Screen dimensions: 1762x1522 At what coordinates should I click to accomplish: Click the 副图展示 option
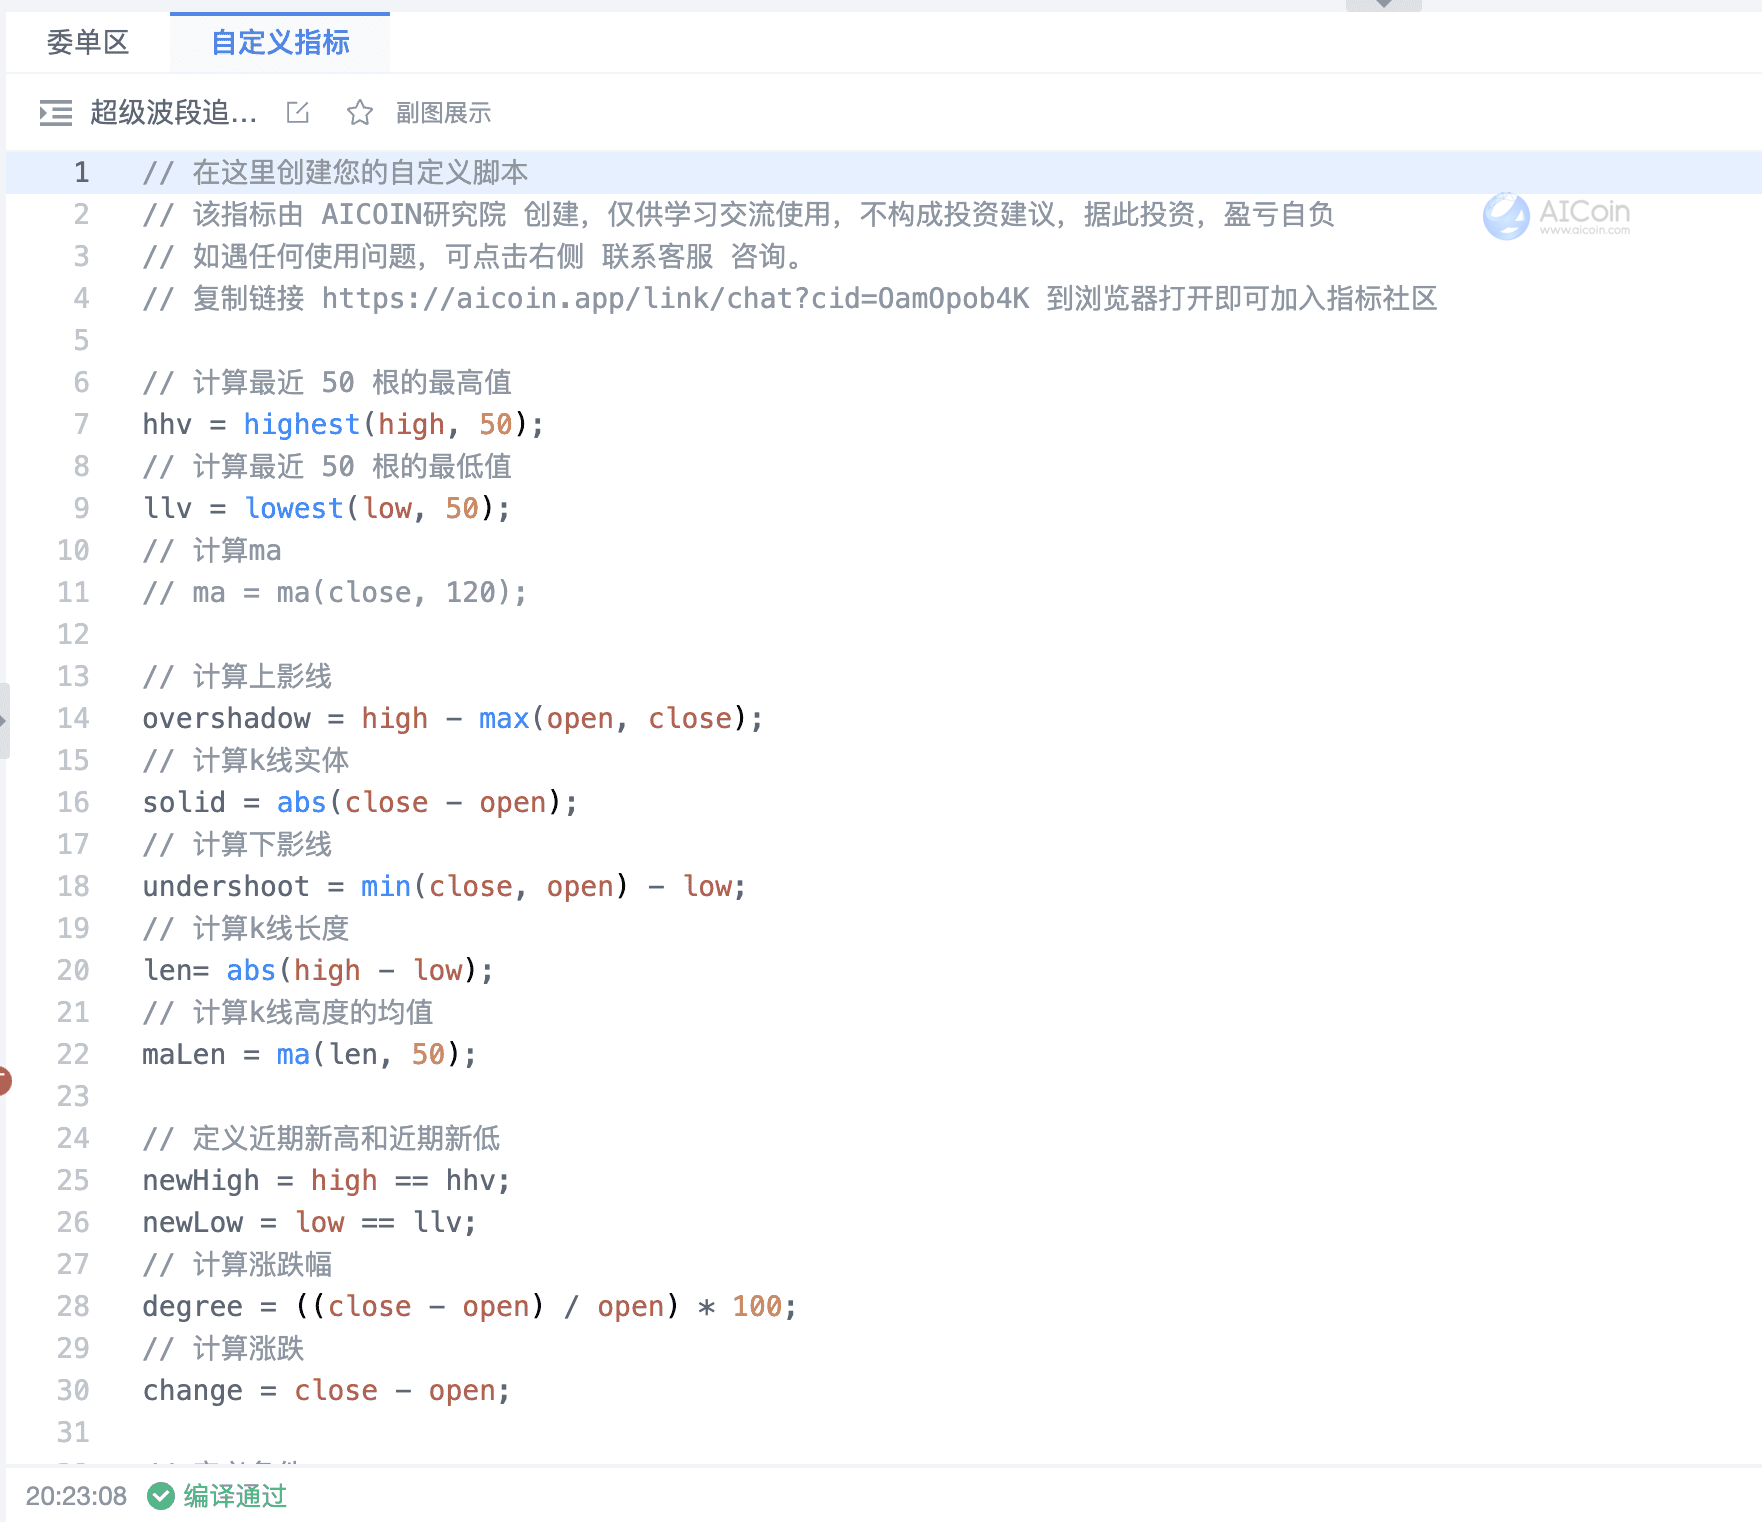pyautogui.click(x=443, y=113)
